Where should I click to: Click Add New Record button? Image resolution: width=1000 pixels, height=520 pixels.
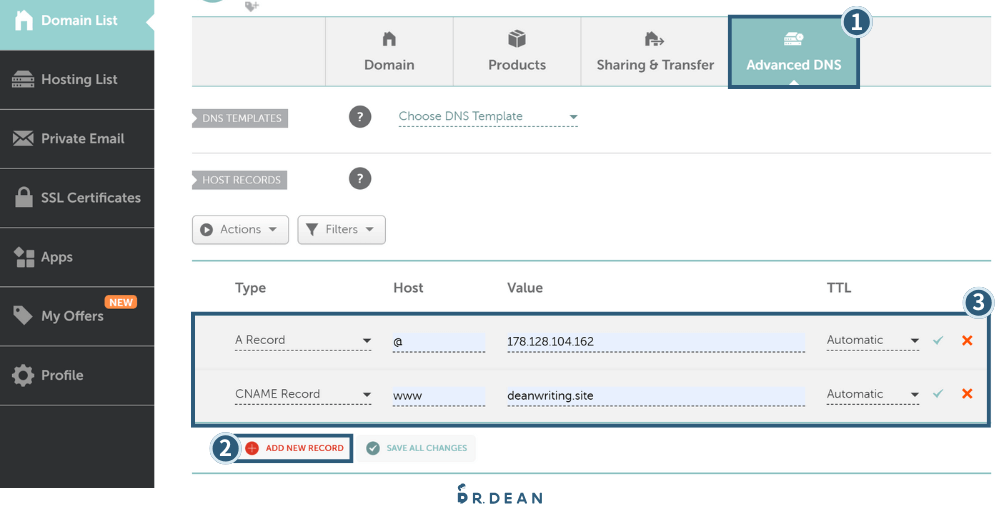(x=295, y=448)
